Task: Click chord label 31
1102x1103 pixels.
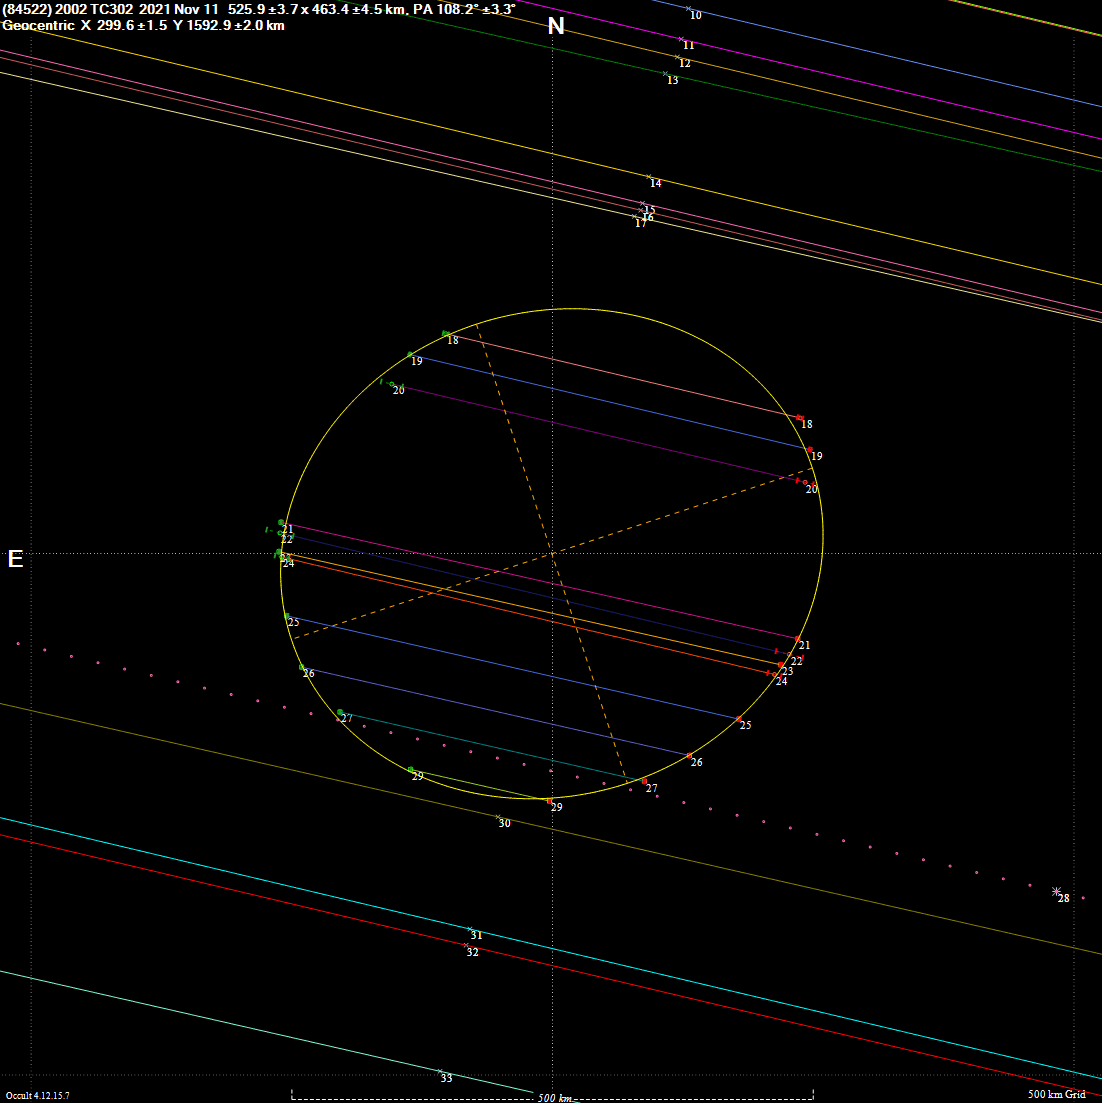Action: click(477, 936)
